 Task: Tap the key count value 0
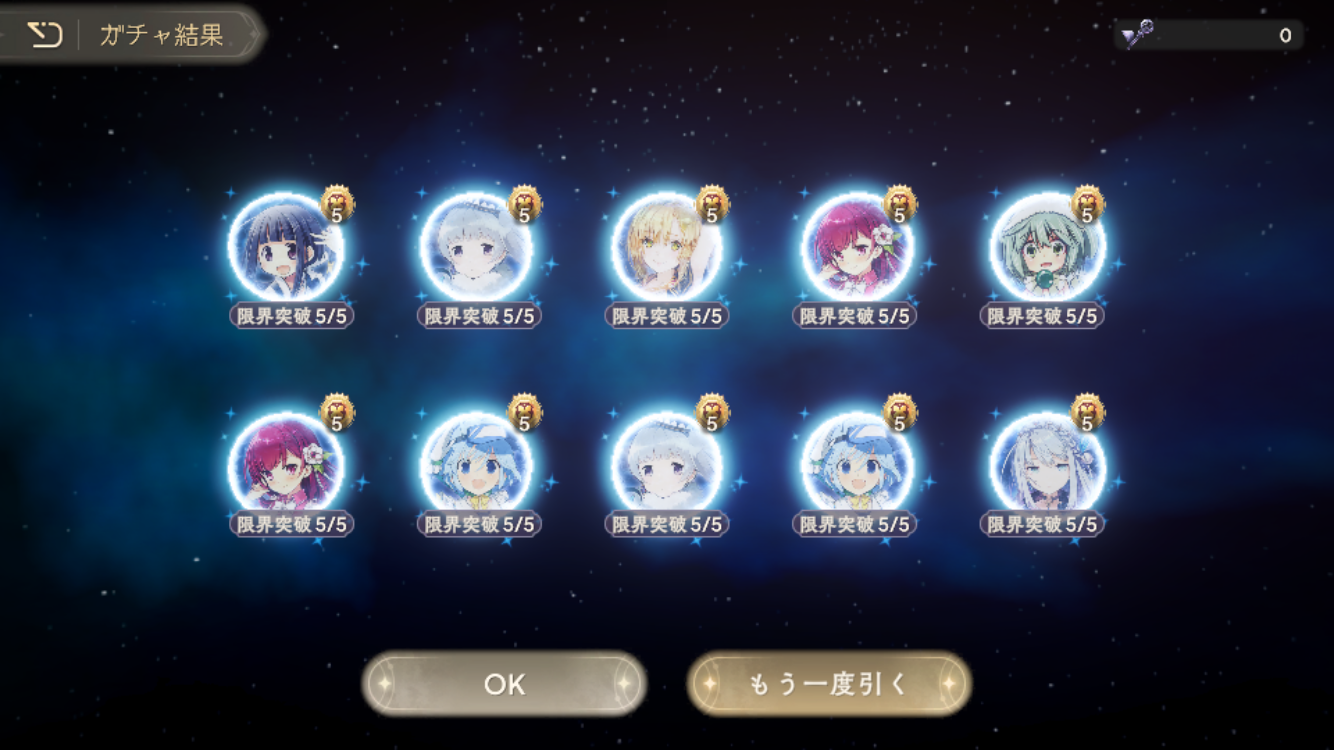coord(1285,36)
